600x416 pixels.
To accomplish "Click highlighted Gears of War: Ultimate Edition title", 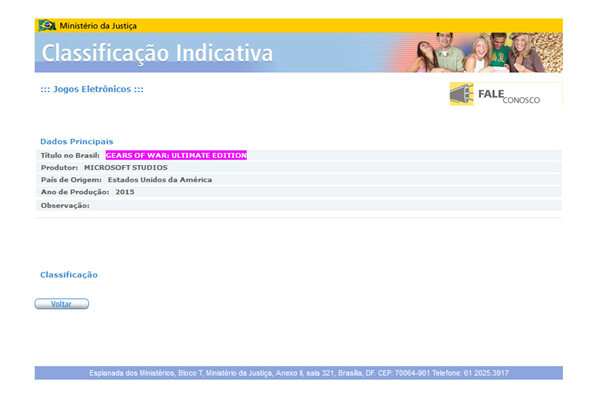I will coord(176,155).
